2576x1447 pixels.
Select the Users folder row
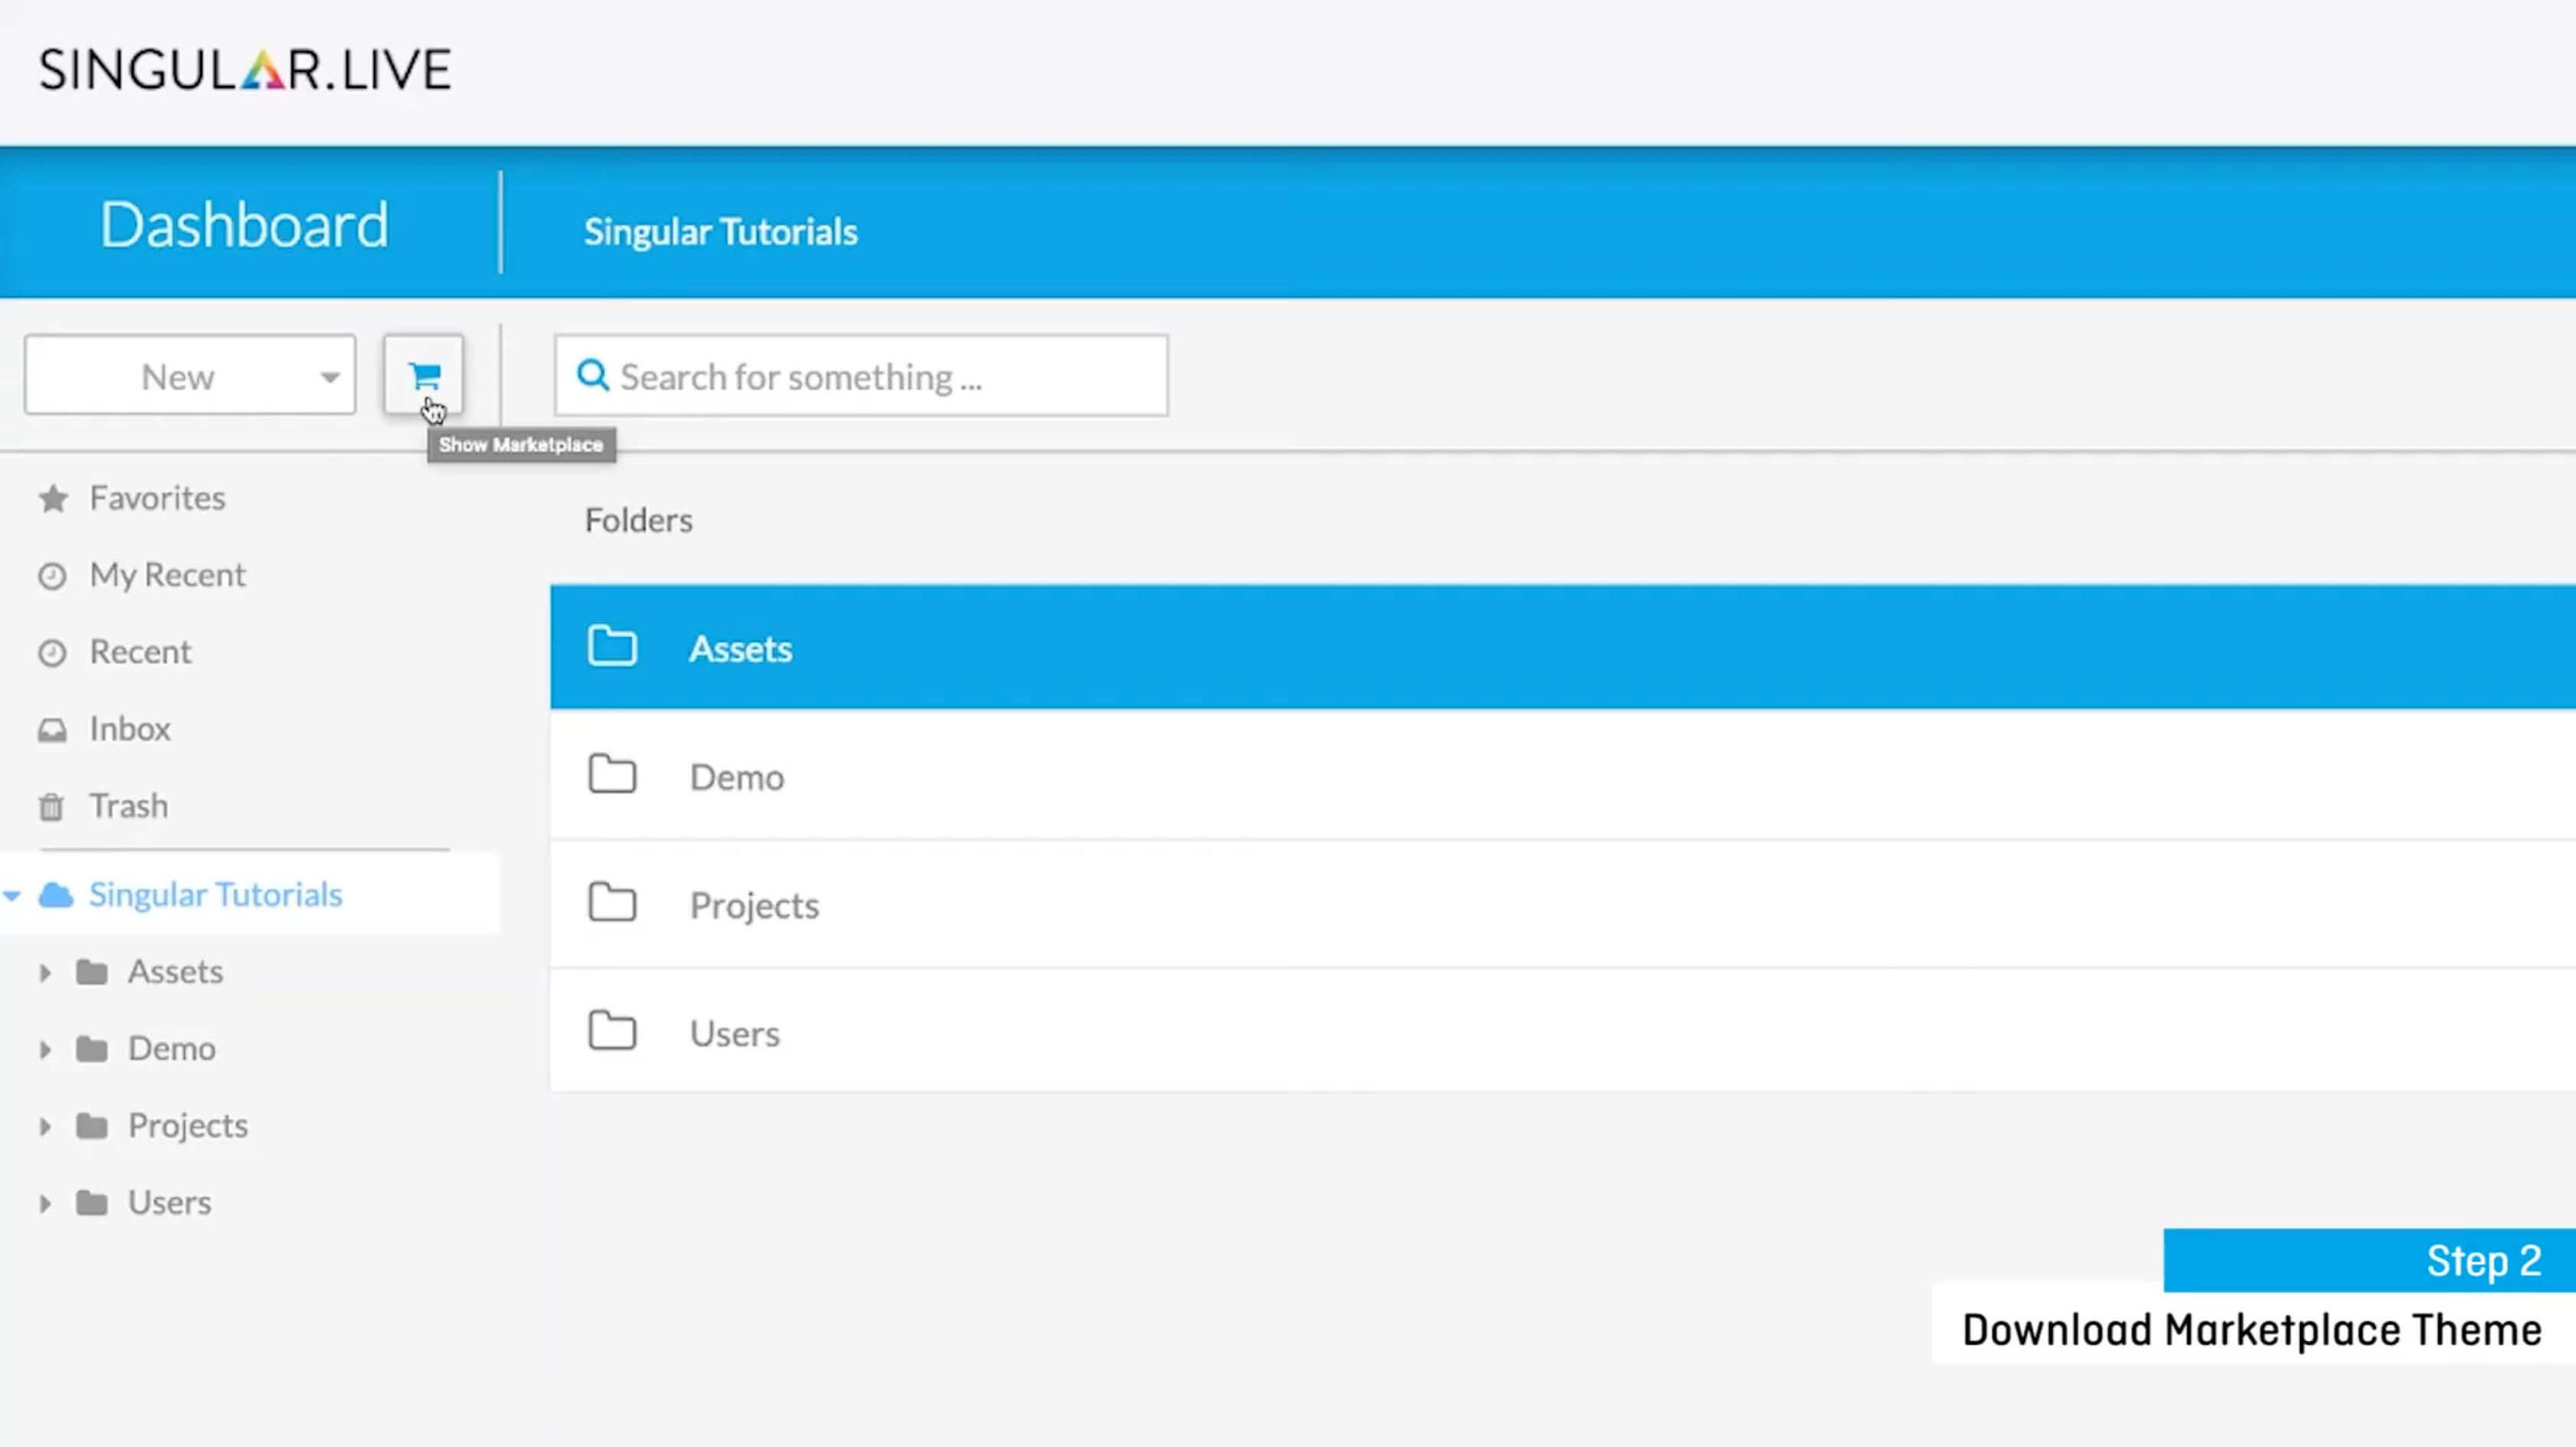coord(735,1033)
